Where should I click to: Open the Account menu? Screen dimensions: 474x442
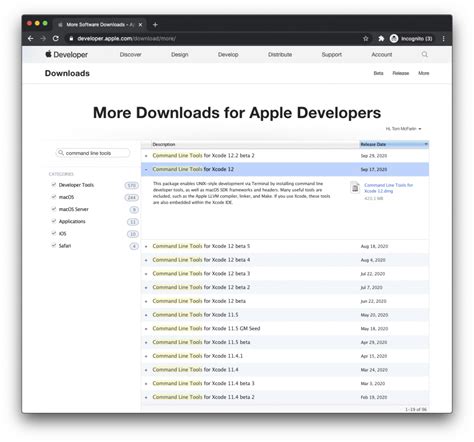click(x=382, y=54)
